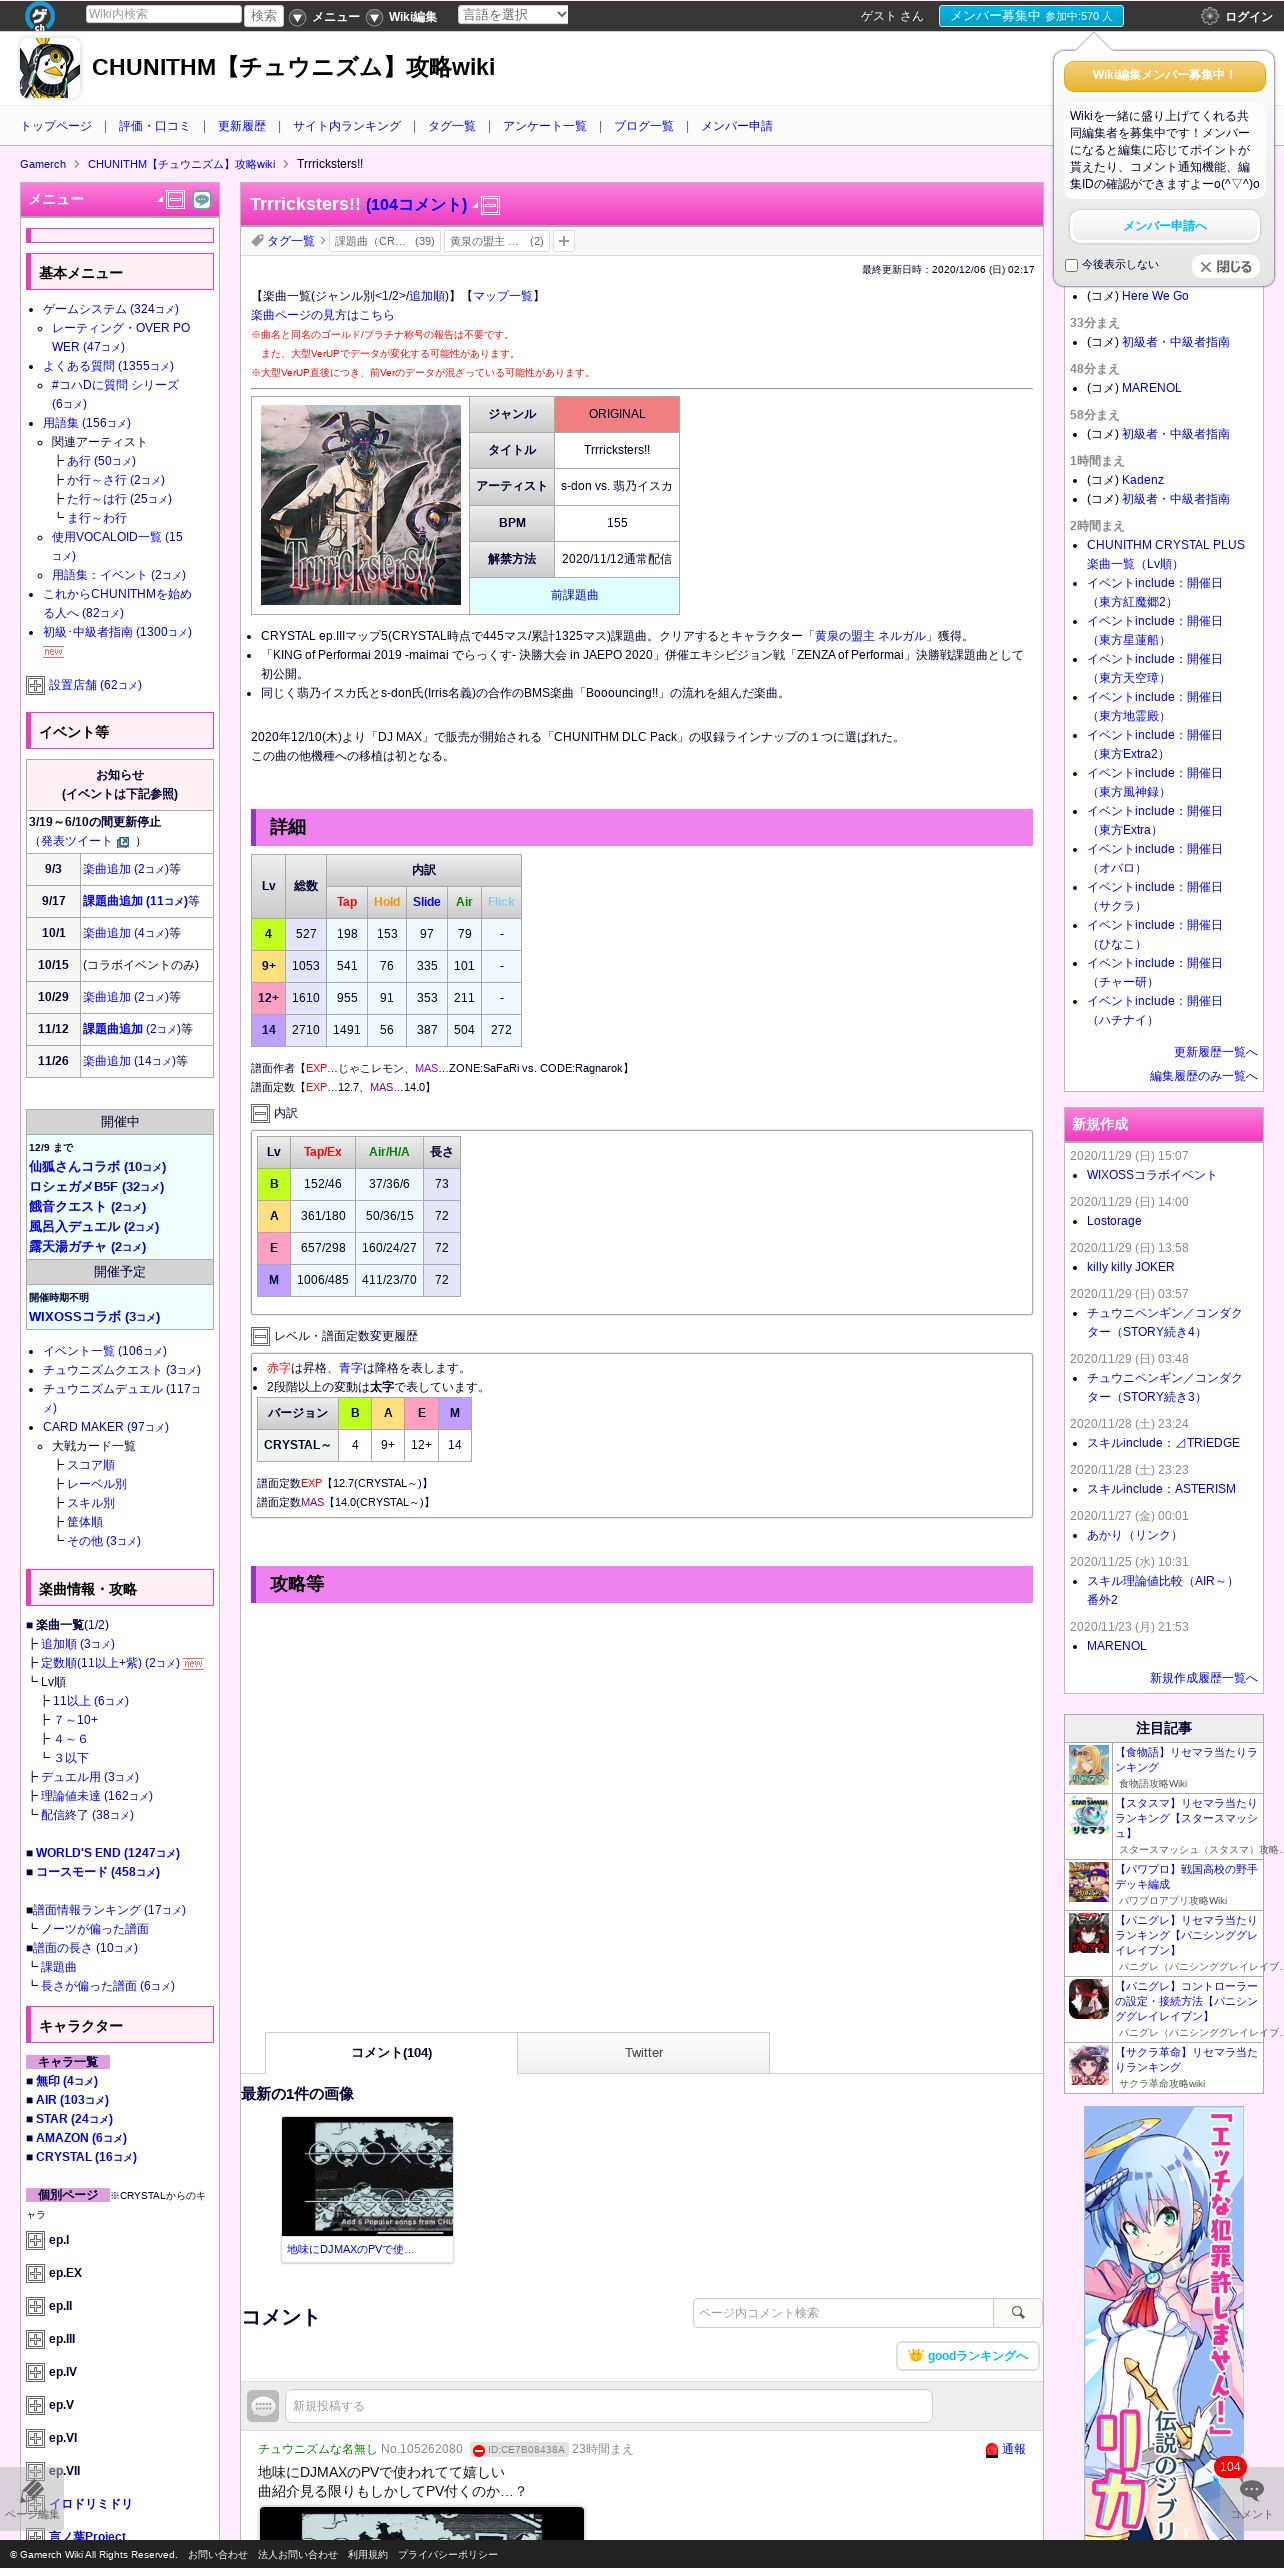Open the メニュー dropdown arrow
Viewport: 1284px width, 2568px height.
click(x=298, y=17)
